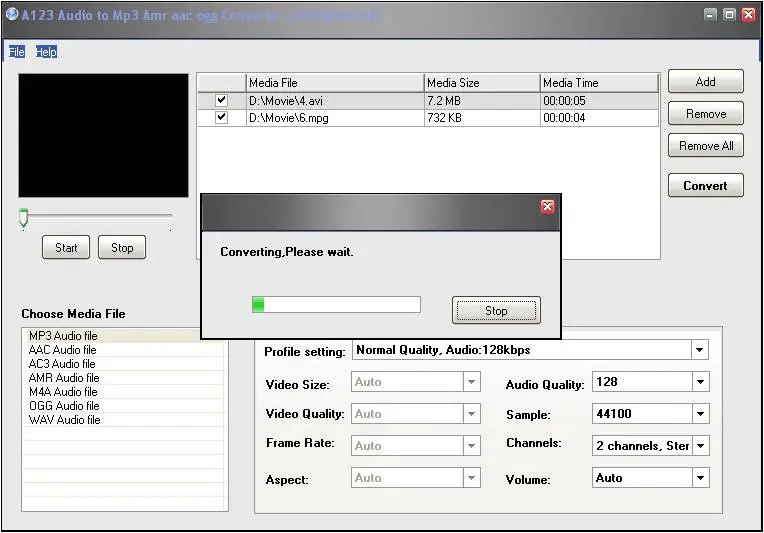Click the Convert button
764x533 pixels.
[706, 186]
